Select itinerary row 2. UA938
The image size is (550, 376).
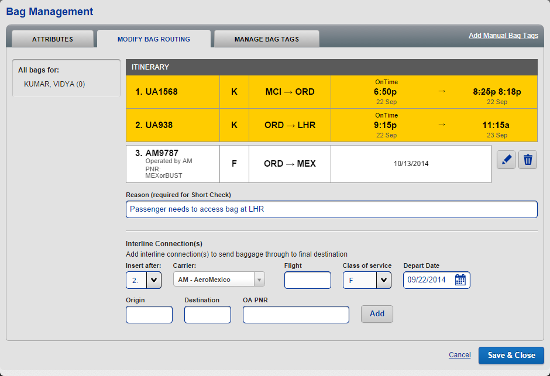tap(332, 125)
